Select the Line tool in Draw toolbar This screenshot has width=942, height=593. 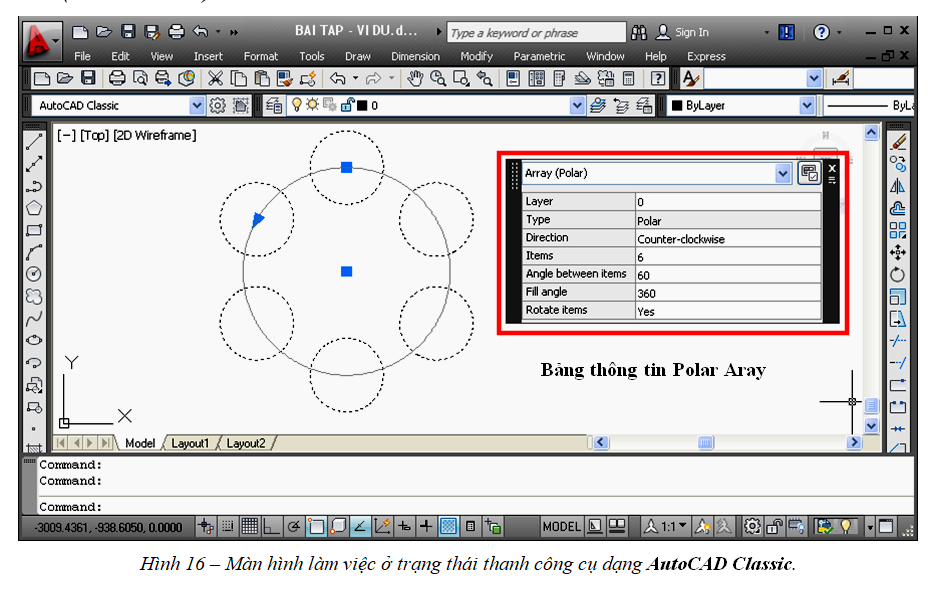point(34,142)
